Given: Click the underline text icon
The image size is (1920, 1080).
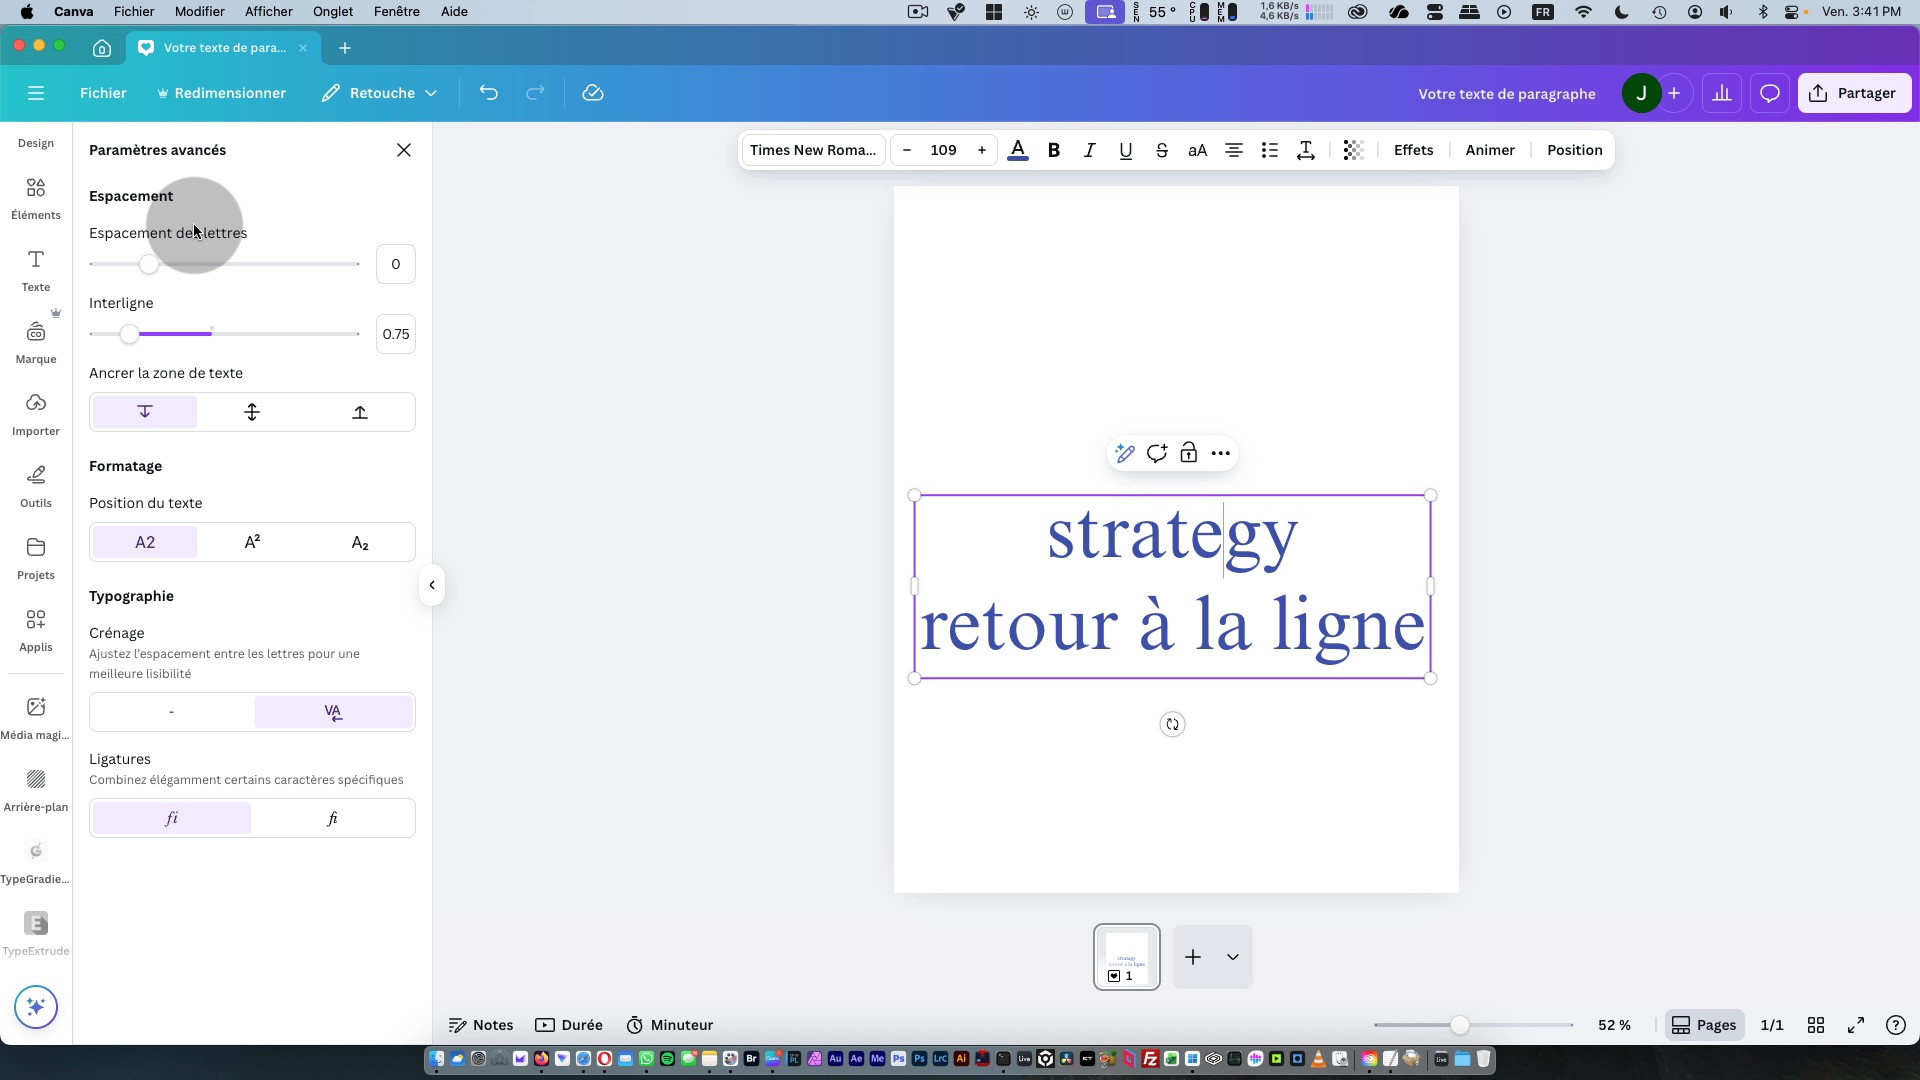Looking at the screenshot, I should tap(1125, 150).
